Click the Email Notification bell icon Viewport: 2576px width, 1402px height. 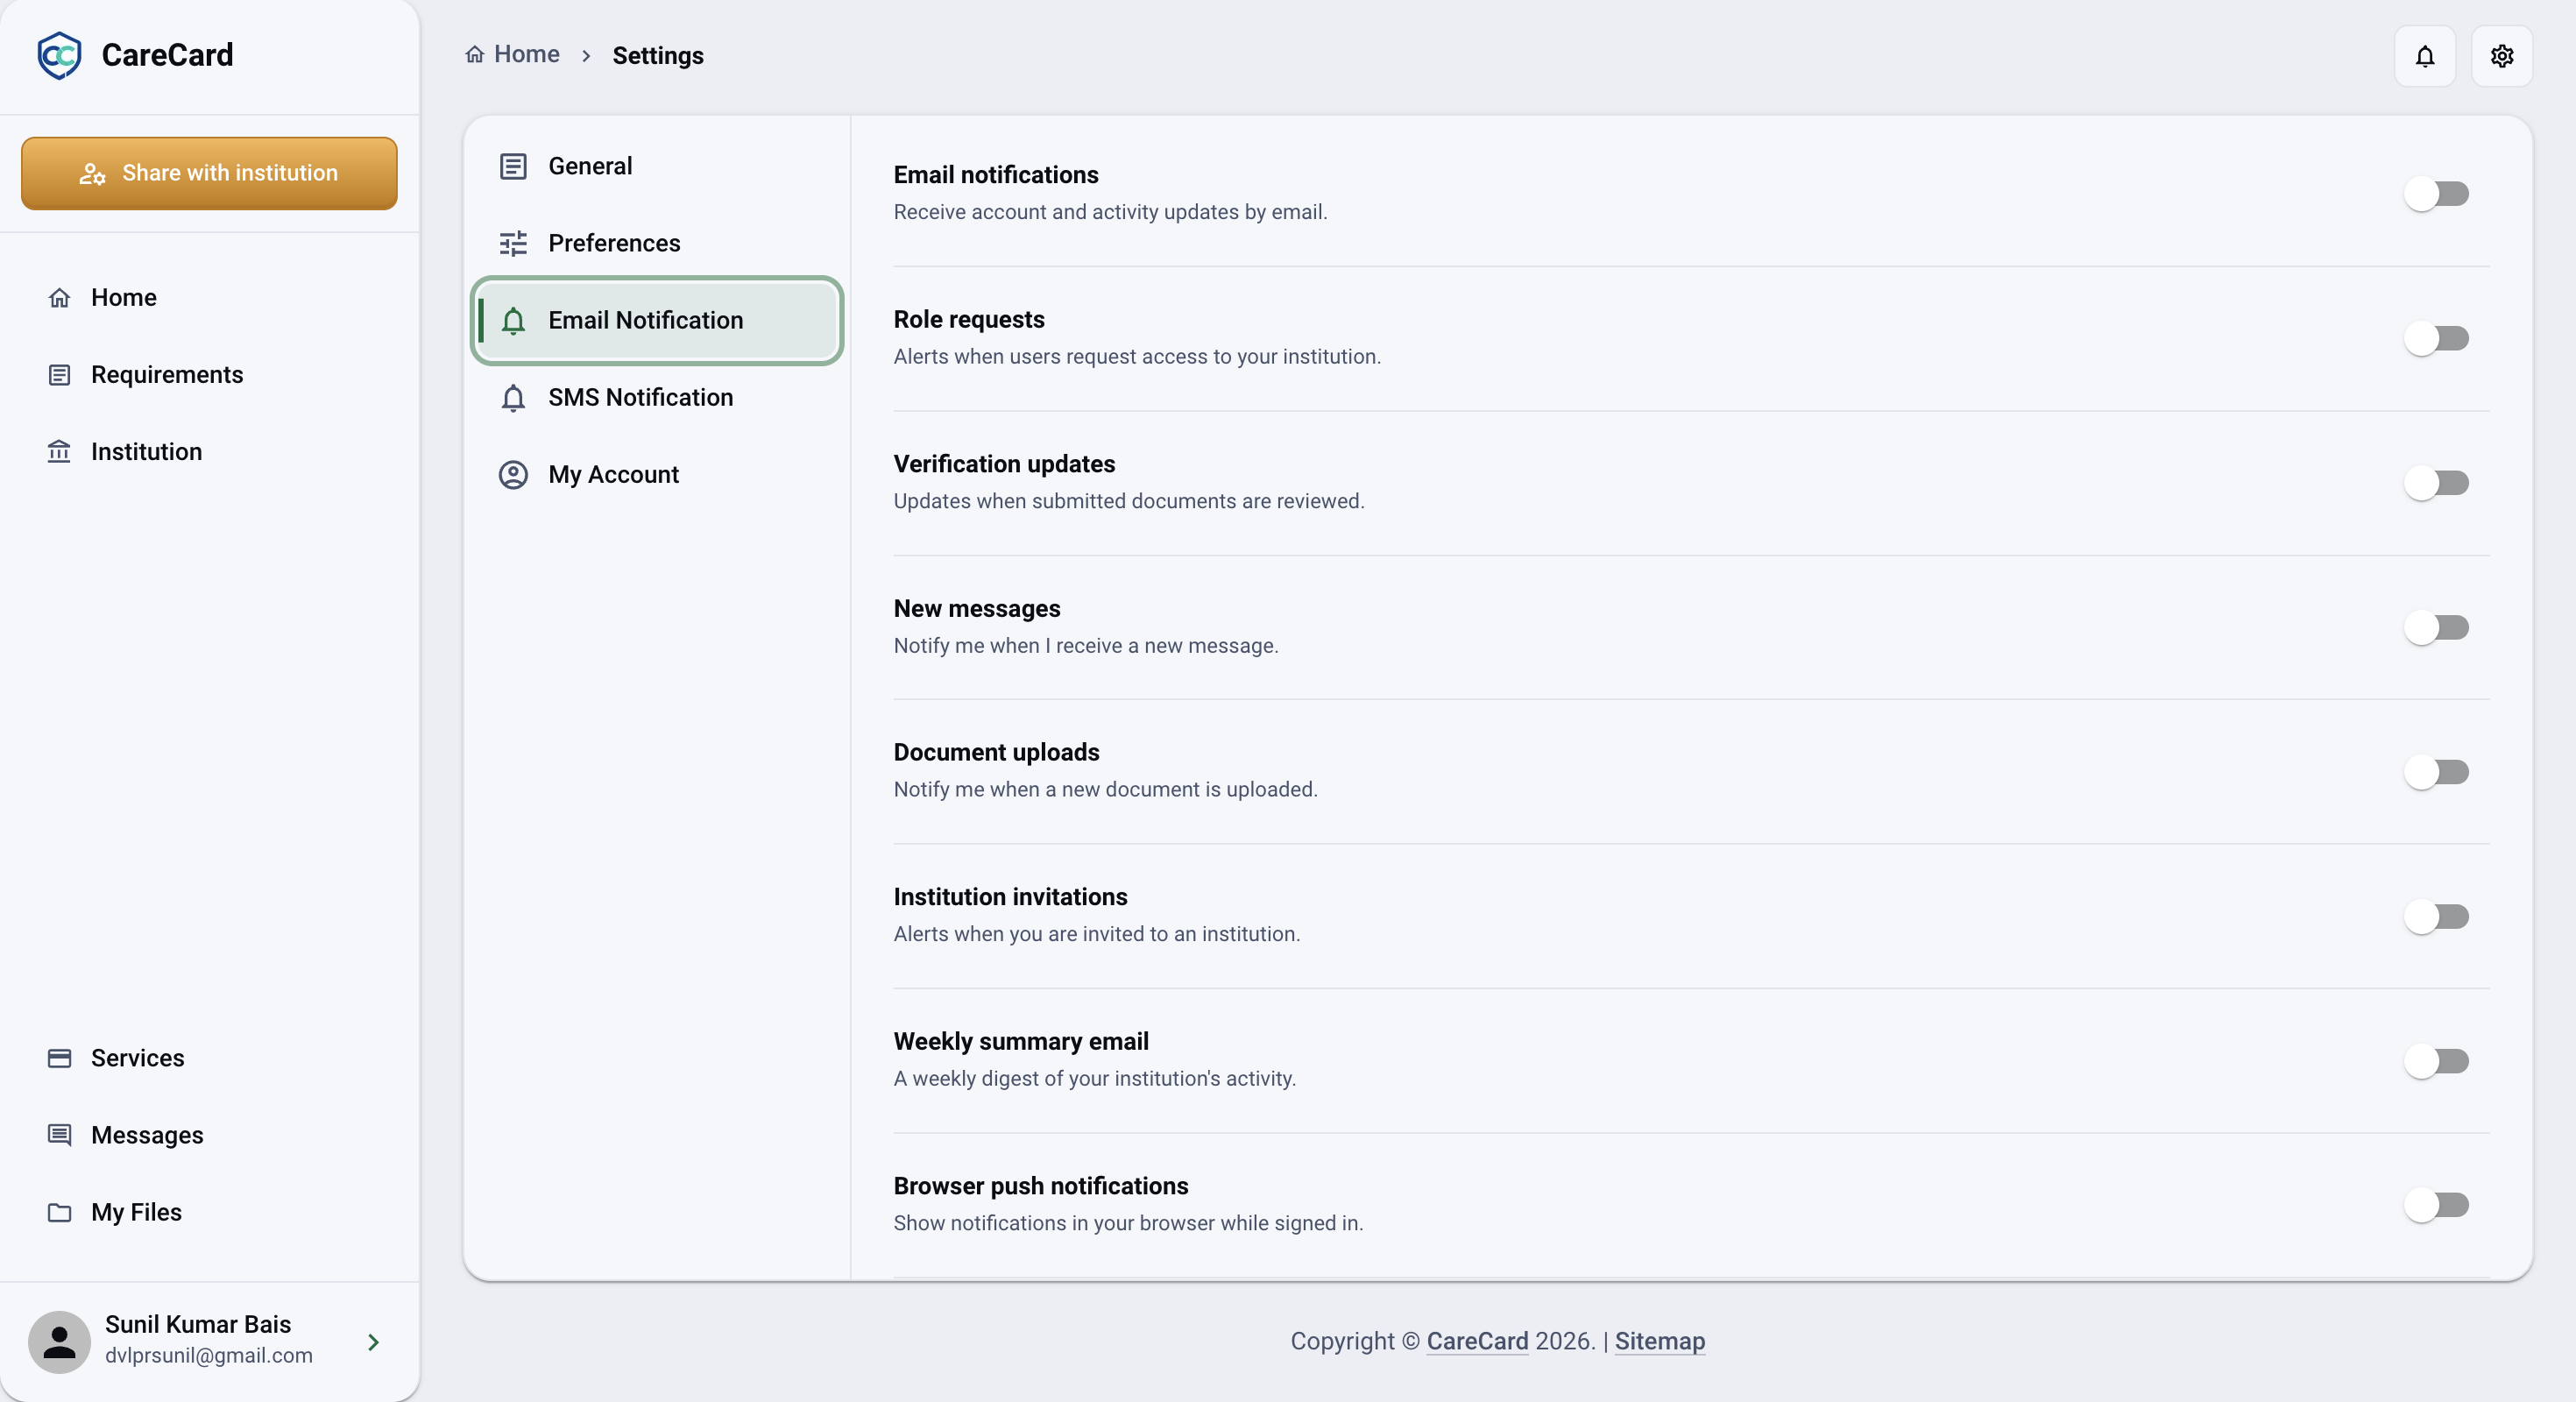coord(513,321)
